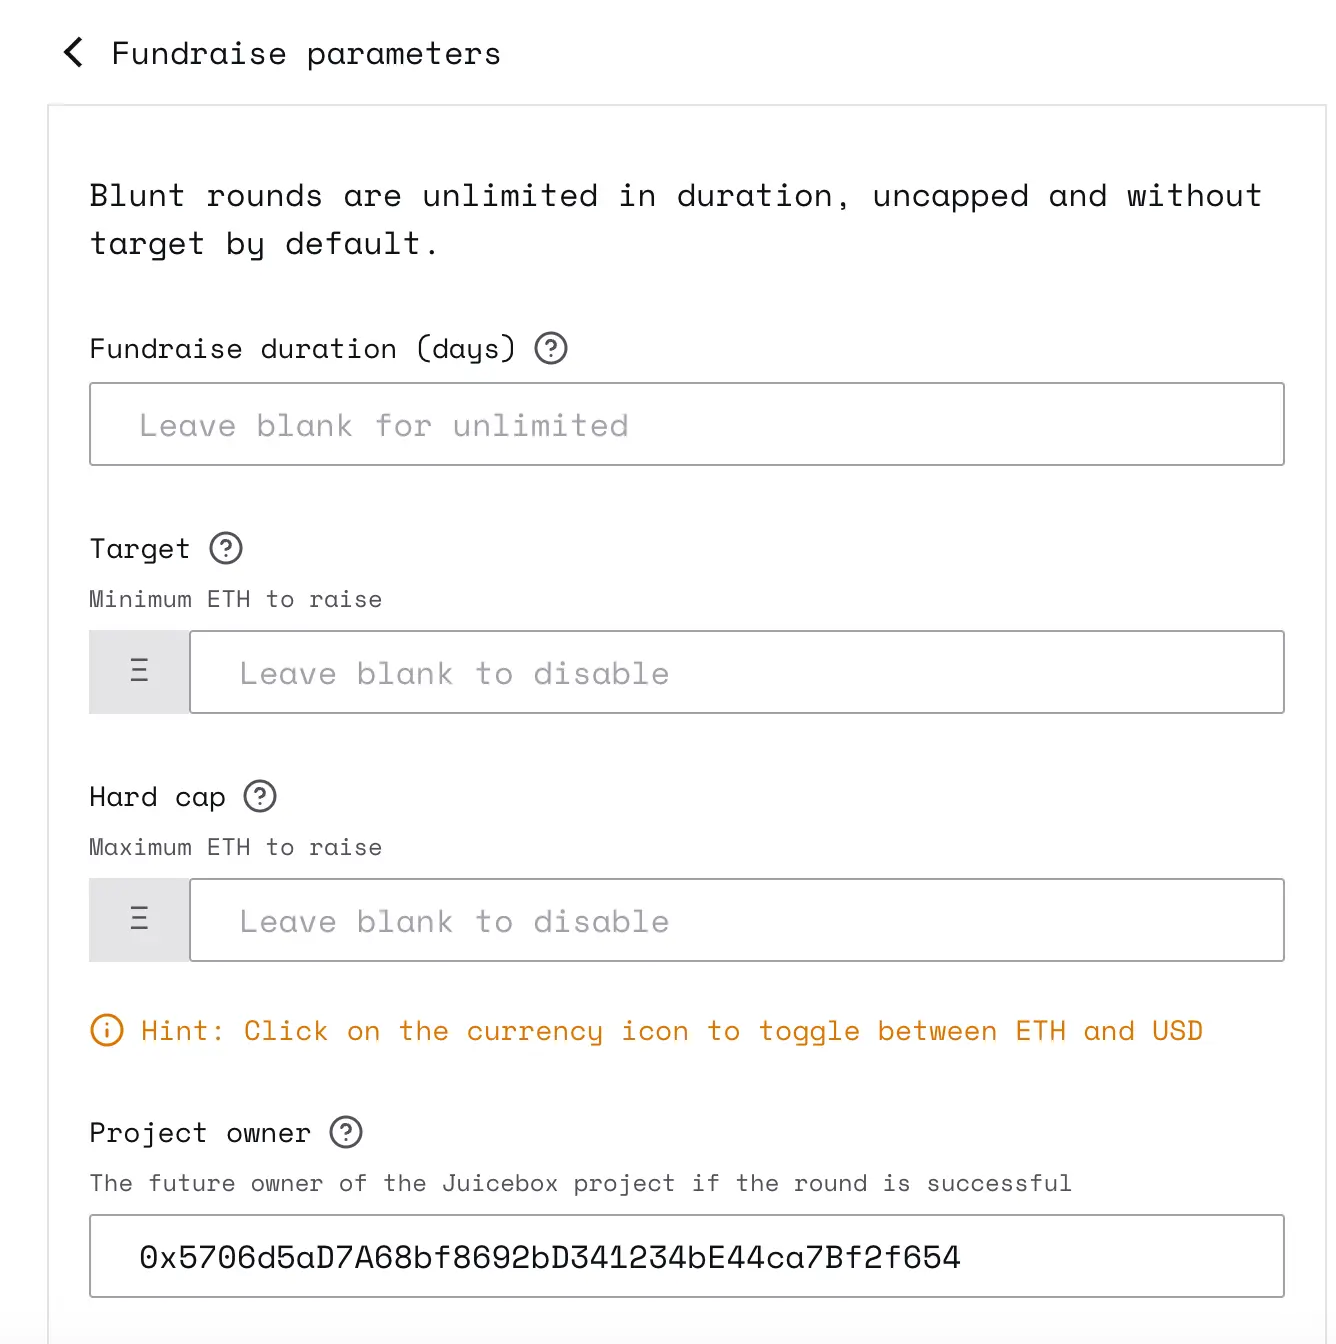Select the Fundraise duration input field
1336x1344 pixels.
pos(686,424)
